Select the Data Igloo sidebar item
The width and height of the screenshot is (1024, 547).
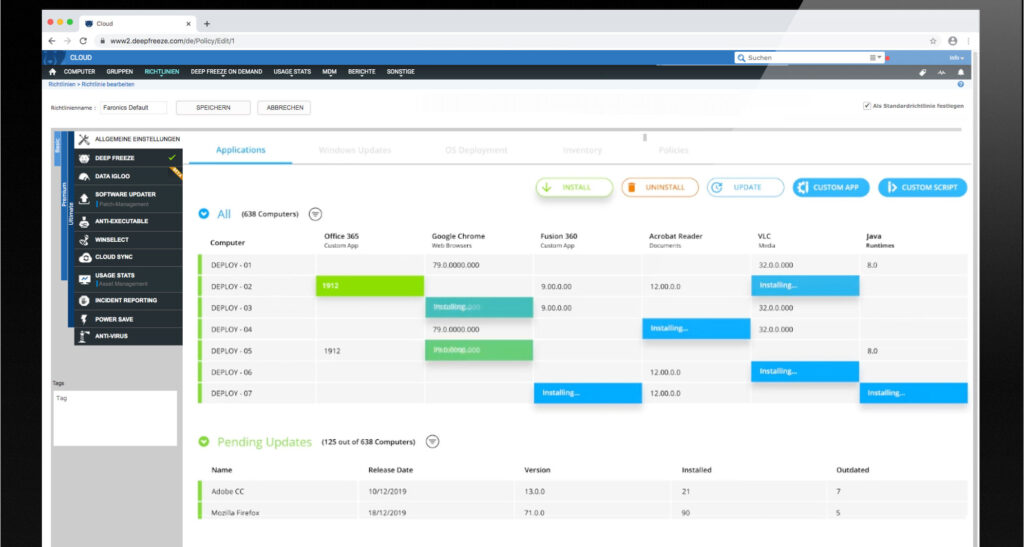point(112,176)
